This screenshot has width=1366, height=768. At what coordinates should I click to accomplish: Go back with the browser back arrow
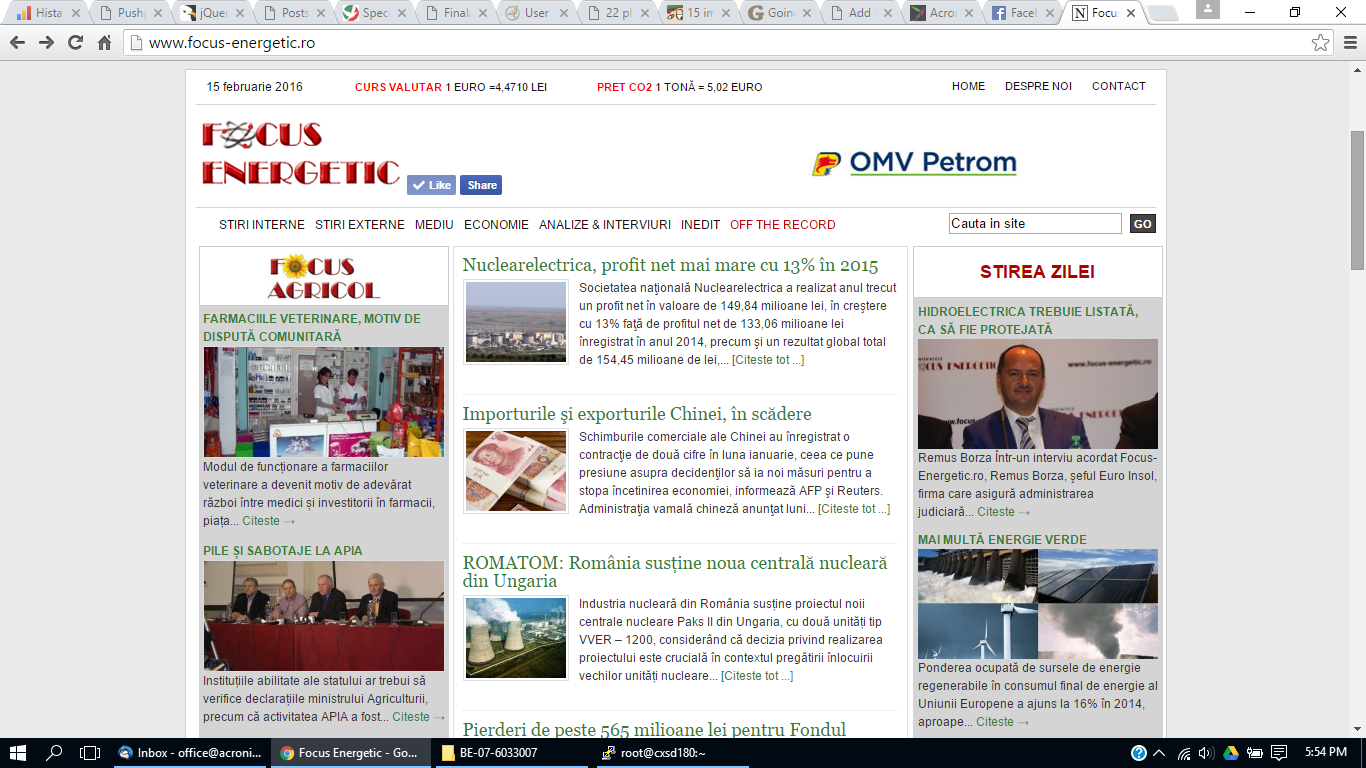pos(17,43)
